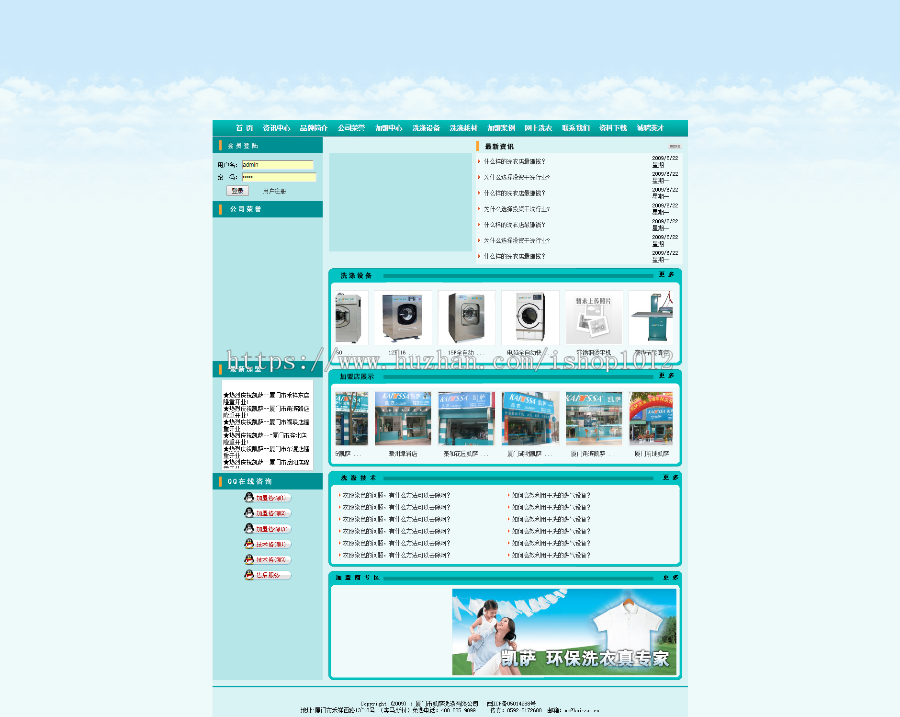The image size is (900, 717).
Task: Select 公司荣誉 in the top navigation
Action: (351, 128)
